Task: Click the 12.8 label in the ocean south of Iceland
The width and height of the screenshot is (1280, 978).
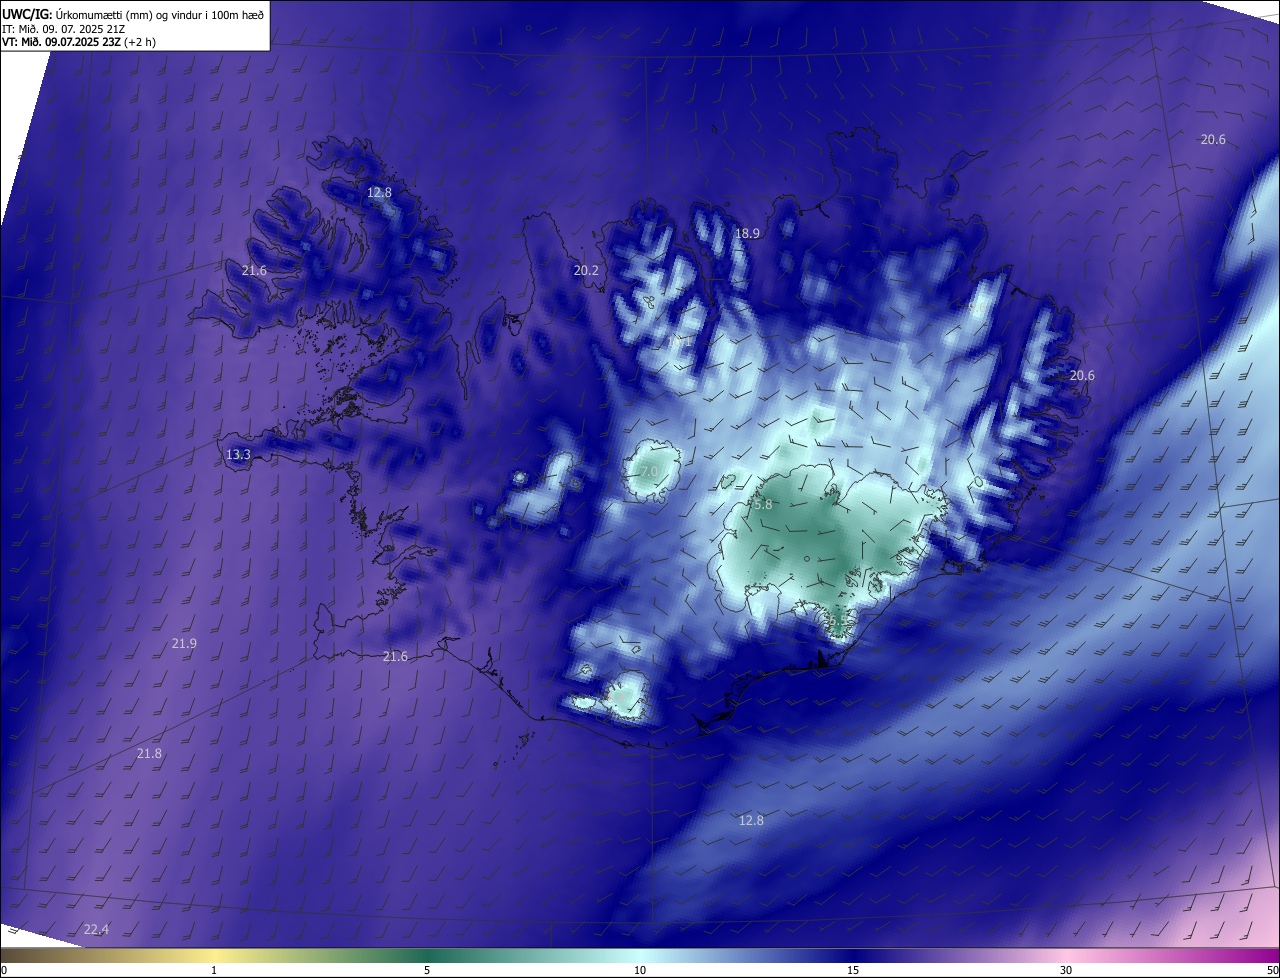Action: point(751,821)
